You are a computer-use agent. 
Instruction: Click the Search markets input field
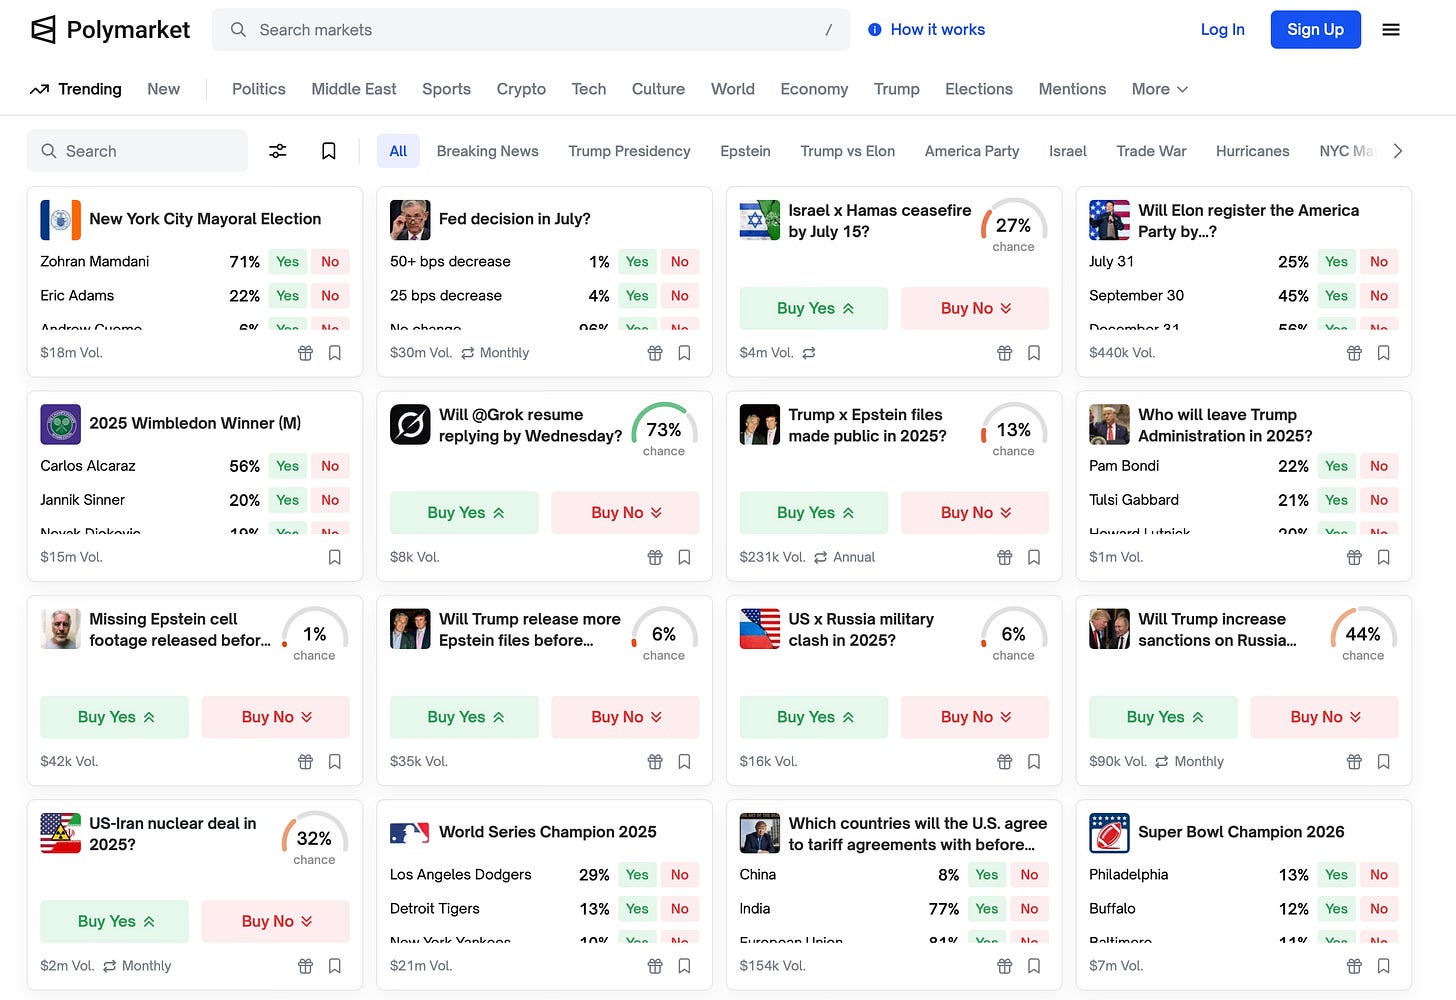(531, 30)
